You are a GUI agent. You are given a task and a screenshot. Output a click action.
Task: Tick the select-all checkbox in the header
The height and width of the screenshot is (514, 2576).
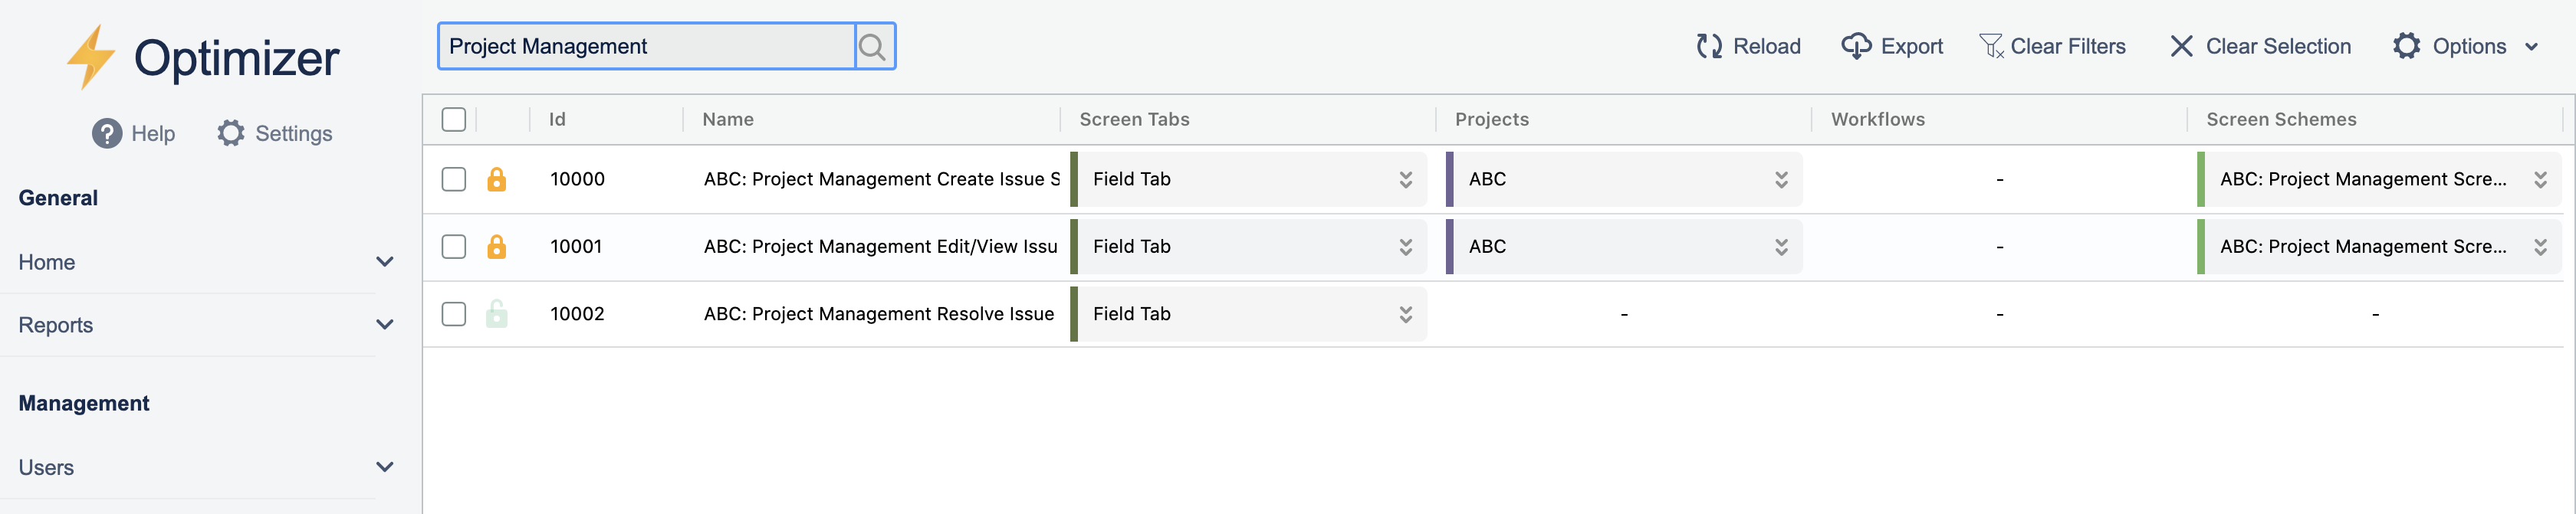point(454,120)
